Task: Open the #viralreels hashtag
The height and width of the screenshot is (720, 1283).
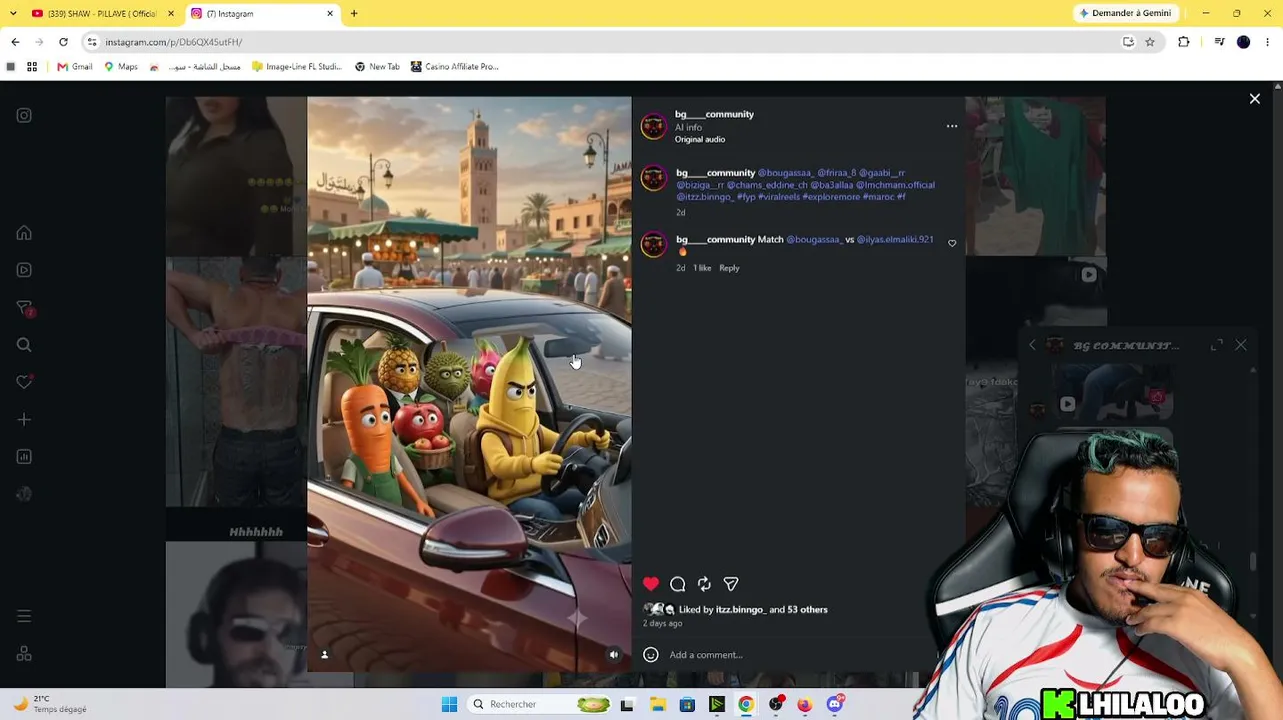Action: click(x=779, y=197)
